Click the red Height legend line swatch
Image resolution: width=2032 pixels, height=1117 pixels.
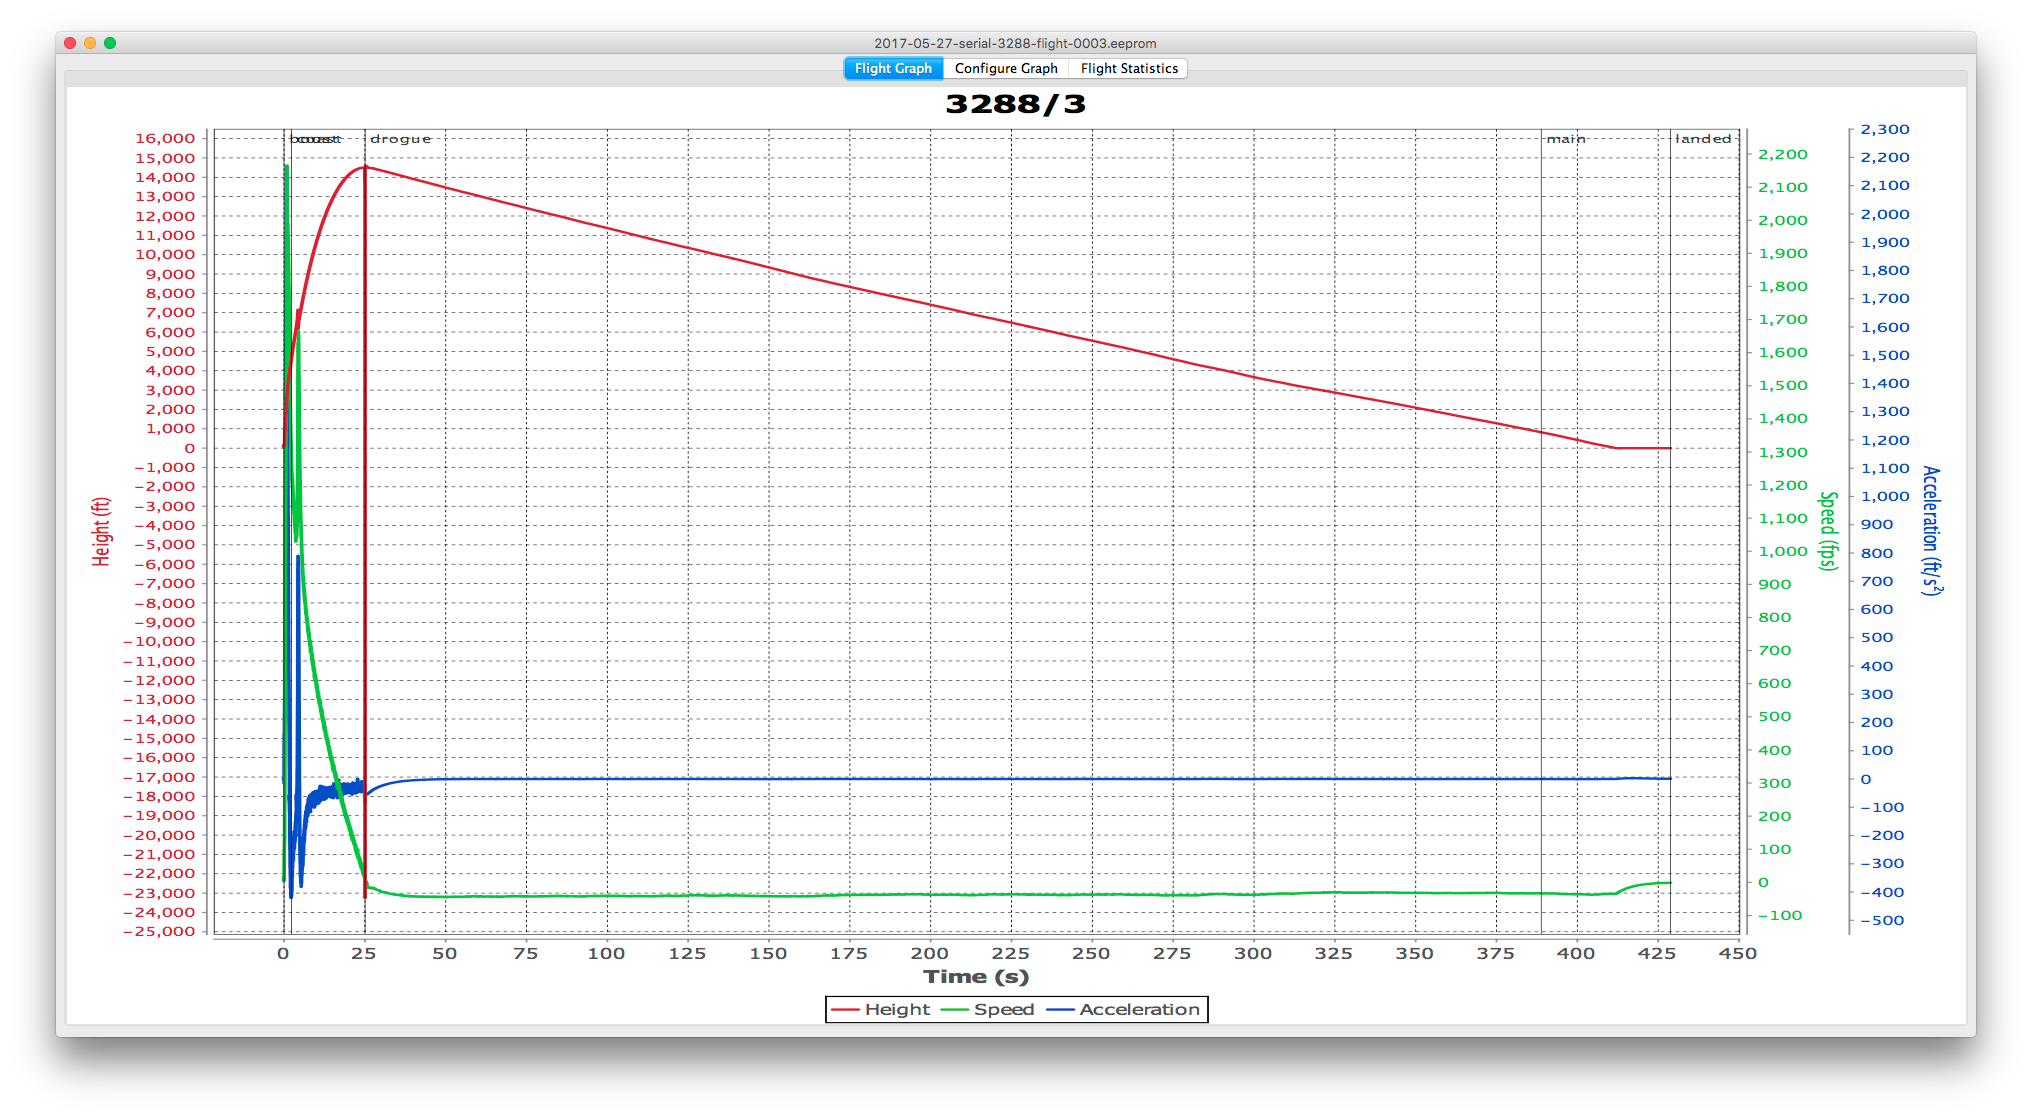click(x=845, y=1010)
